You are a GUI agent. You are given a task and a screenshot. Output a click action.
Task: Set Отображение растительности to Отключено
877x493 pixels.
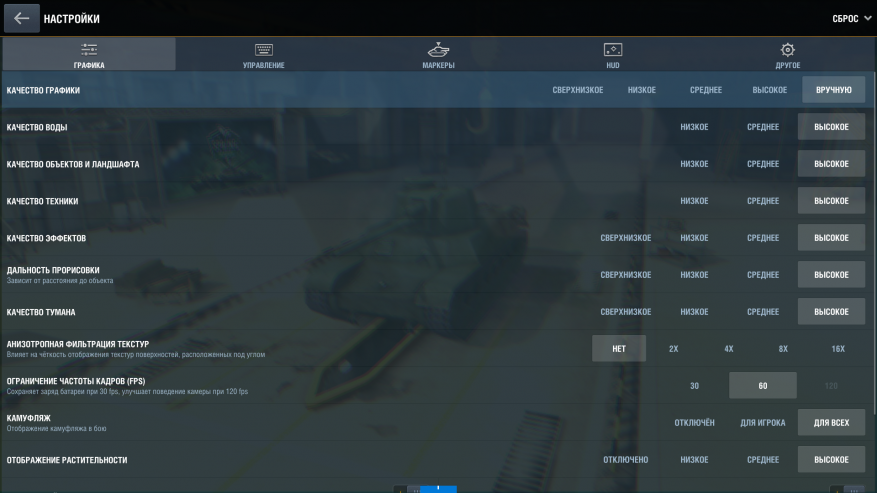(x=626, y=459)
